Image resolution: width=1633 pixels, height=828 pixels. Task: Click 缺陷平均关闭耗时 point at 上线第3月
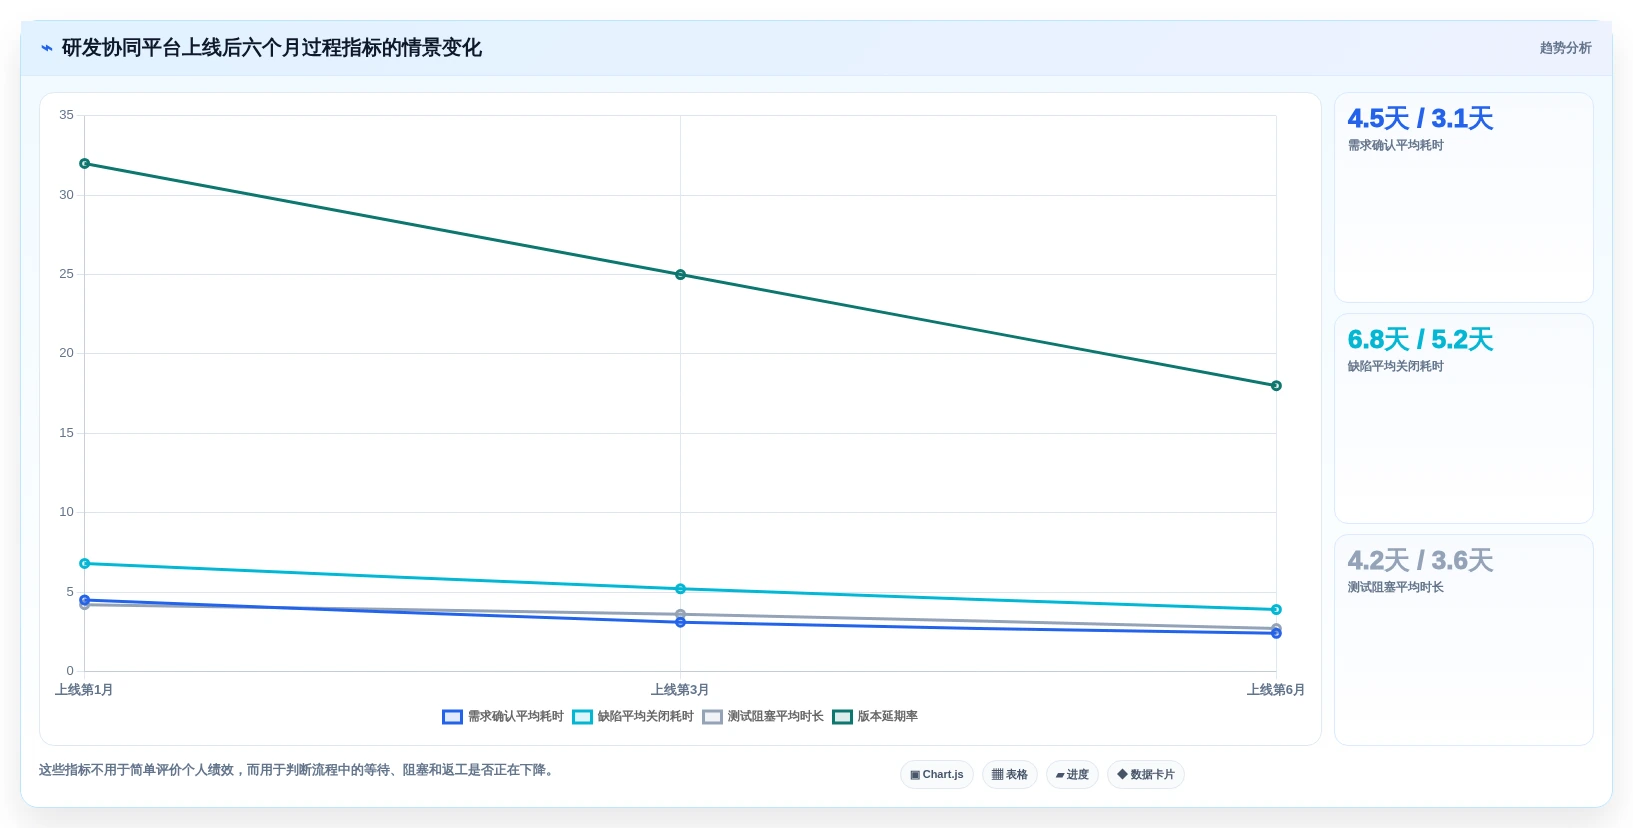click(x=680, y=589)
